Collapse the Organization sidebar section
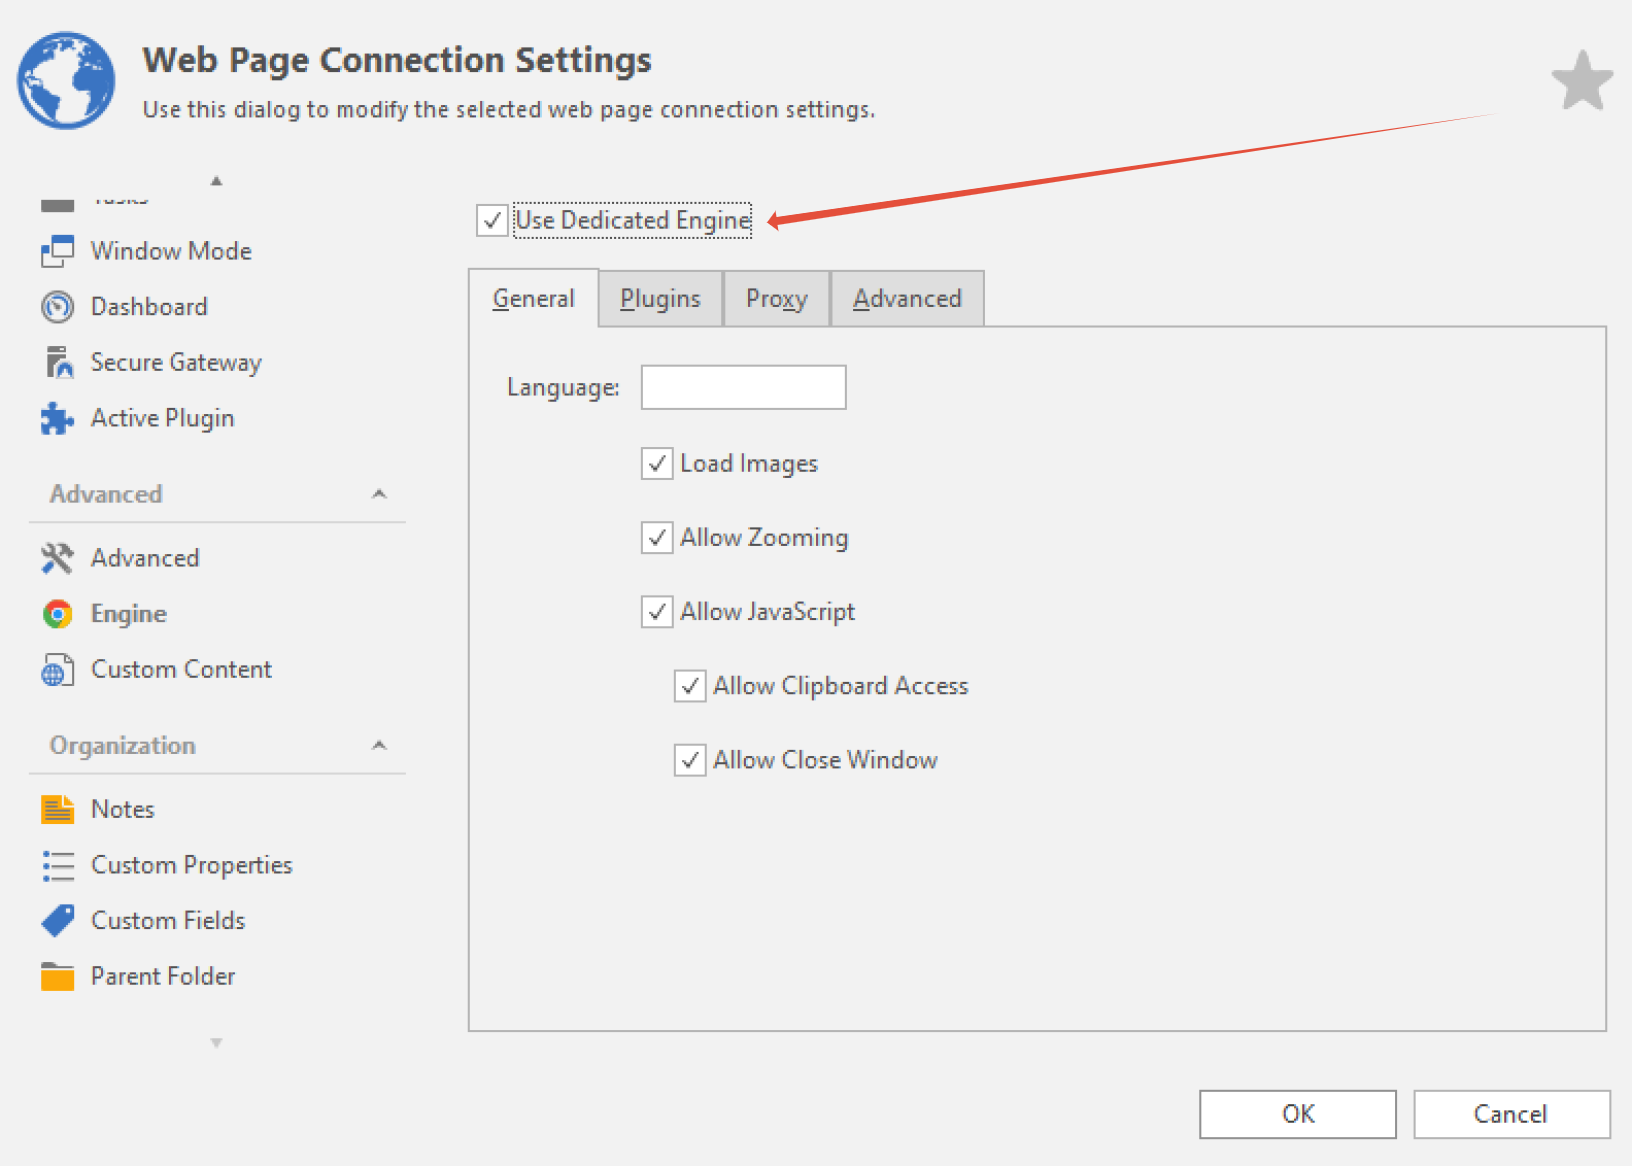 coord(379,745)
